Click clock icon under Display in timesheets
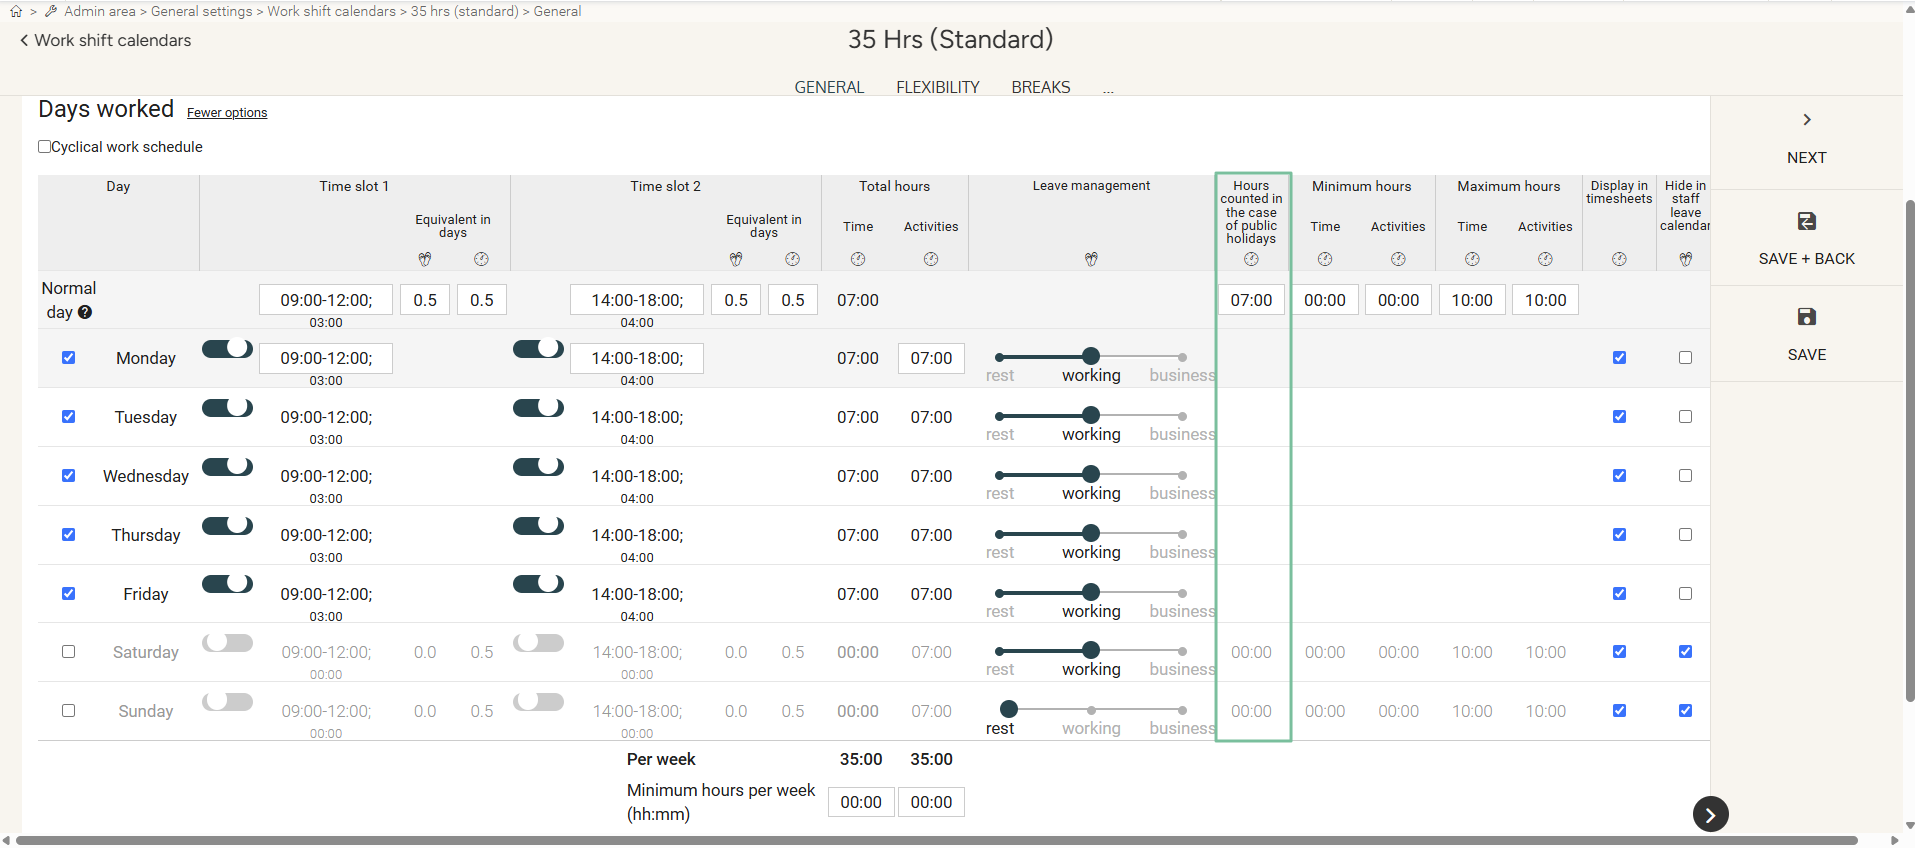The width and height of the screenshot is (1915, 848). 1619,259
